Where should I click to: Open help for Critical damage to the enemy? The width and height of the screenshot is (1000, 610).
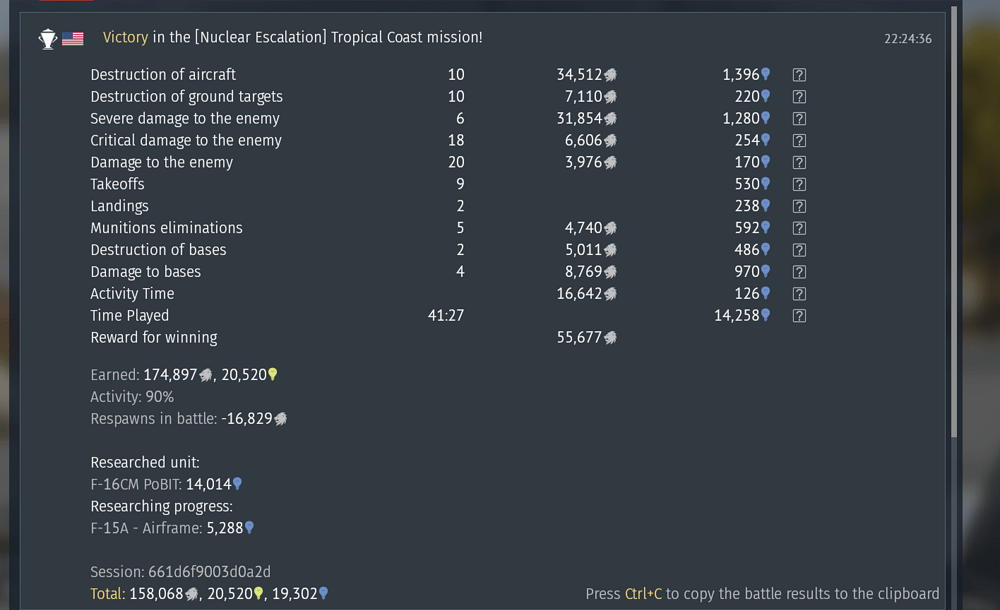pyautogui.click(x=799, y=141)
